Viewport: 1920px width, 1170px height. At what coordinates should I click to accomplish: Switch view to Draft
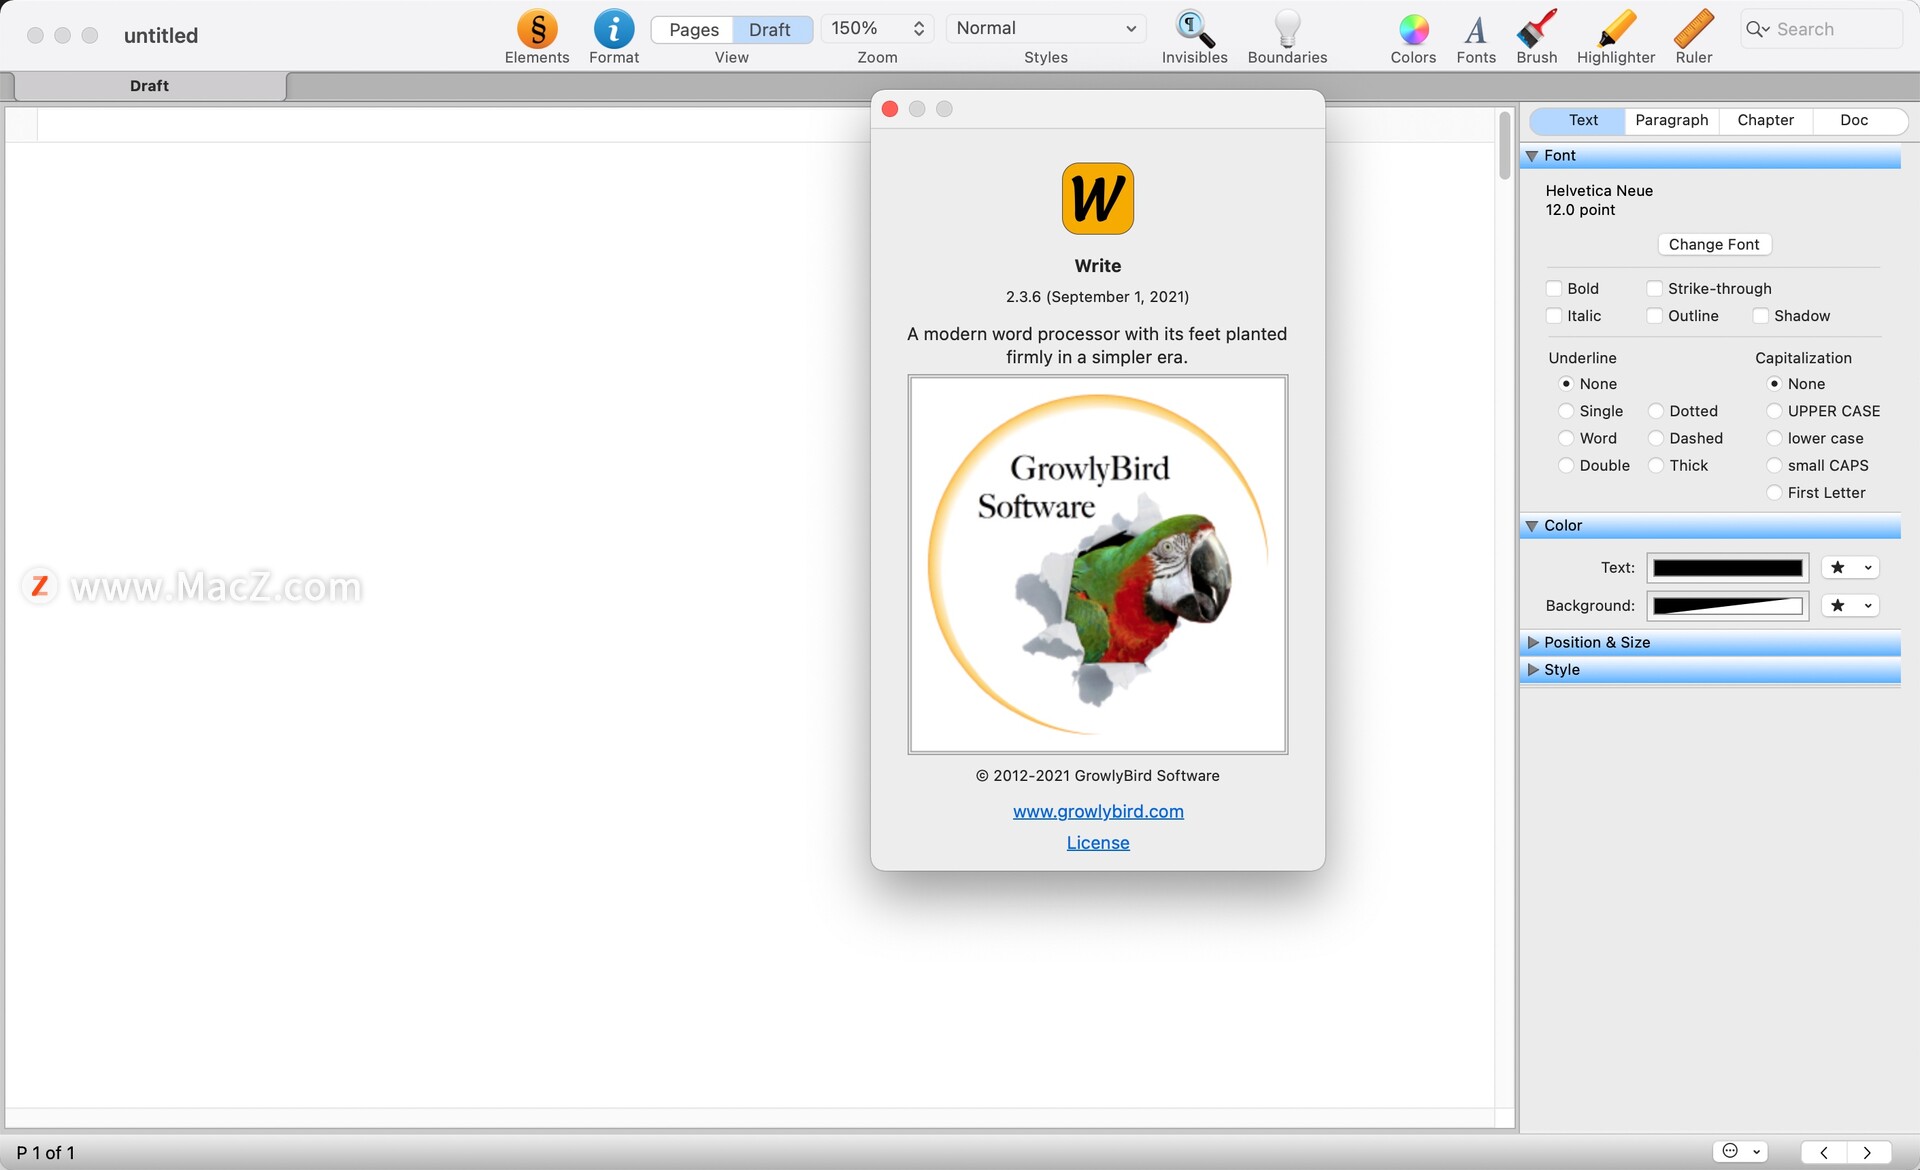[771, 30]
